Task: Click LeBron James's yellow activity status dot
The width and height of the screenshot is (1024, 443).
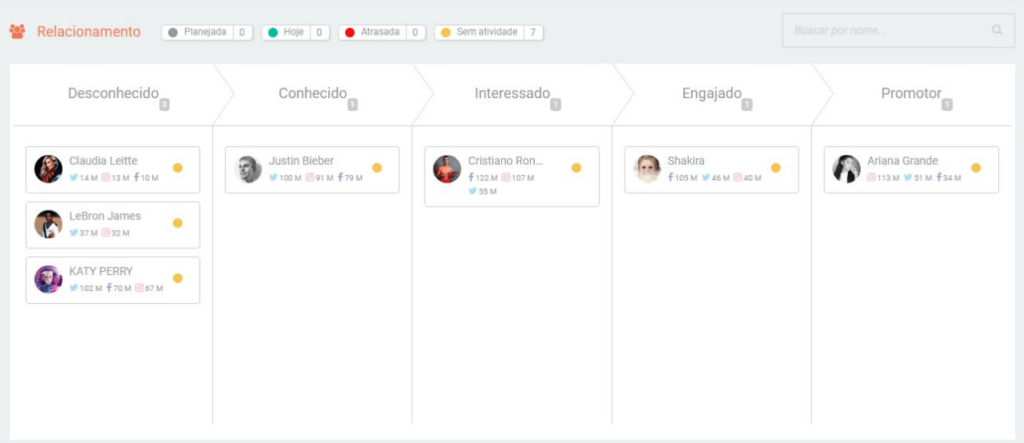Action: [178, 223]
